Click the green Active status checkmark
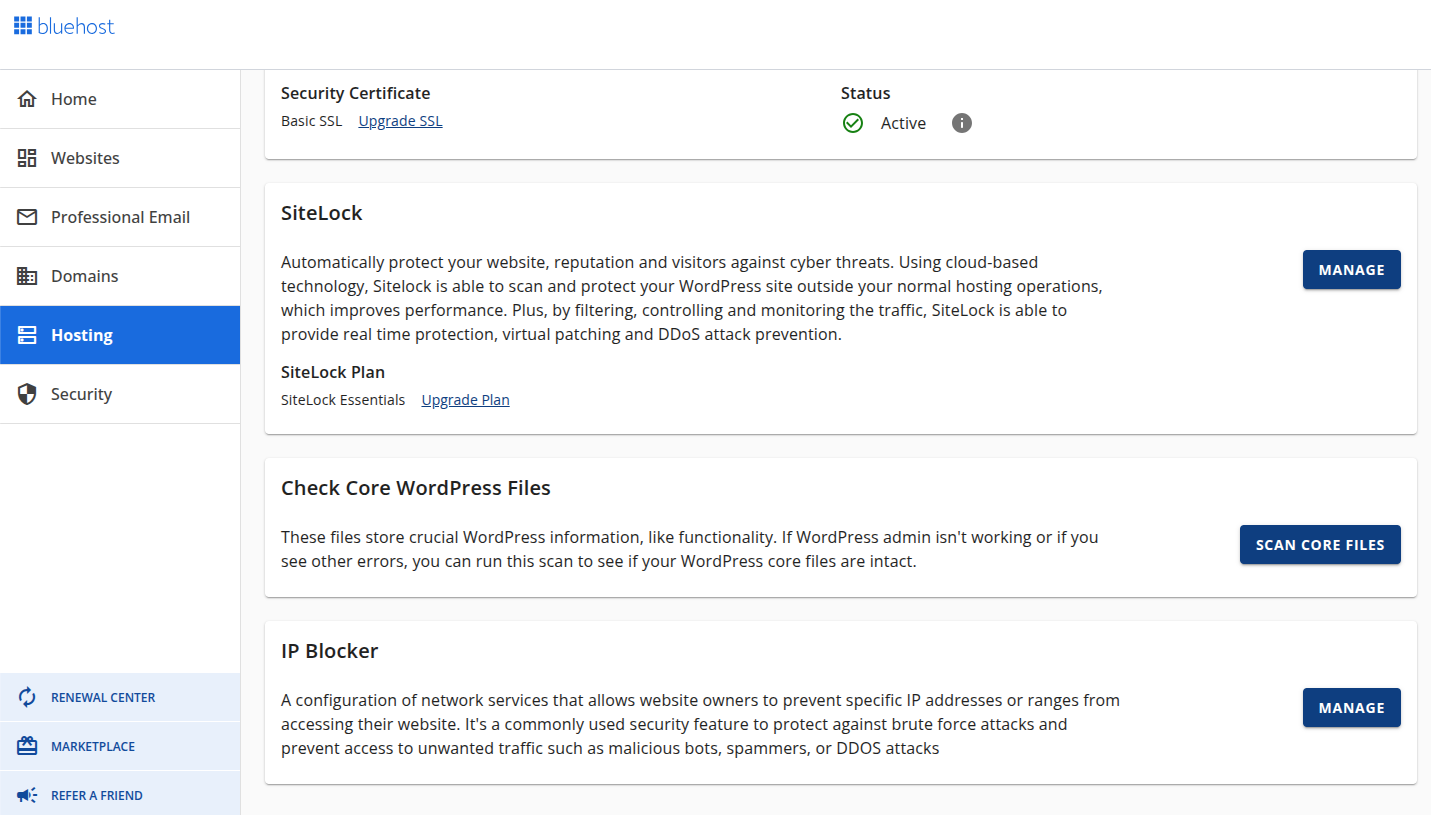The image size is (1431, 815). [x=853, y=123]
